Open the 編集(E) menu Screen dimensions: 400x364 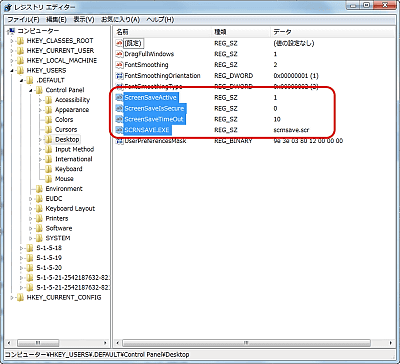coord(56,20)
